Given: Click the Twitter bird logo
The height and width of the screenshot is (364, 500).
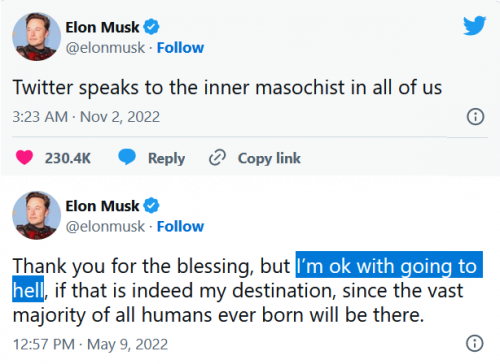Looking at the screenshot, I should coord(474,25).
